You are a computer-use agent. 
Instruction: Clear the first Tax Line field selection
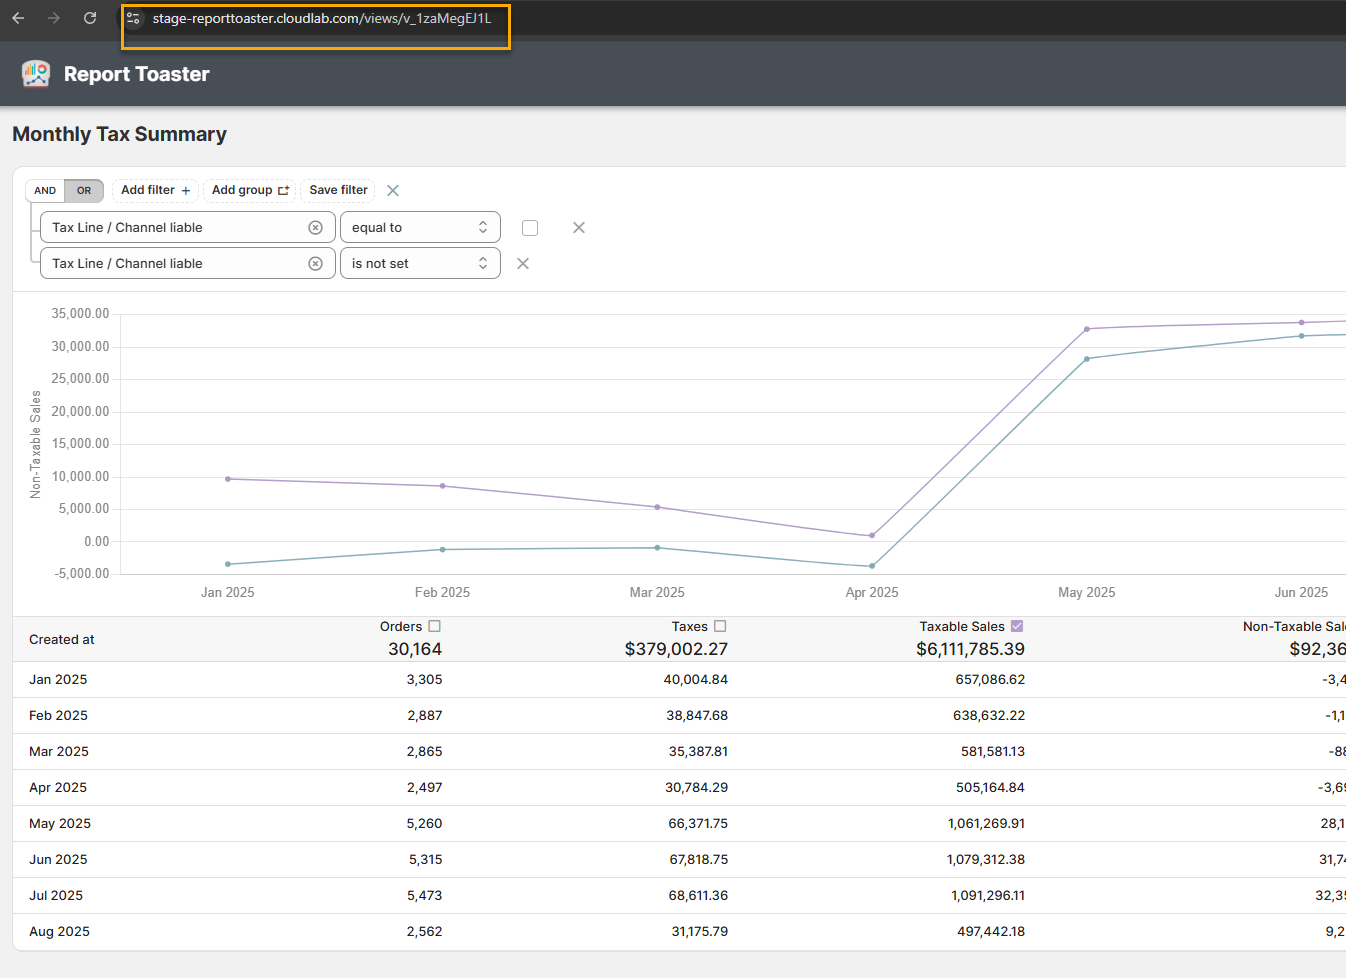[315, 228]
